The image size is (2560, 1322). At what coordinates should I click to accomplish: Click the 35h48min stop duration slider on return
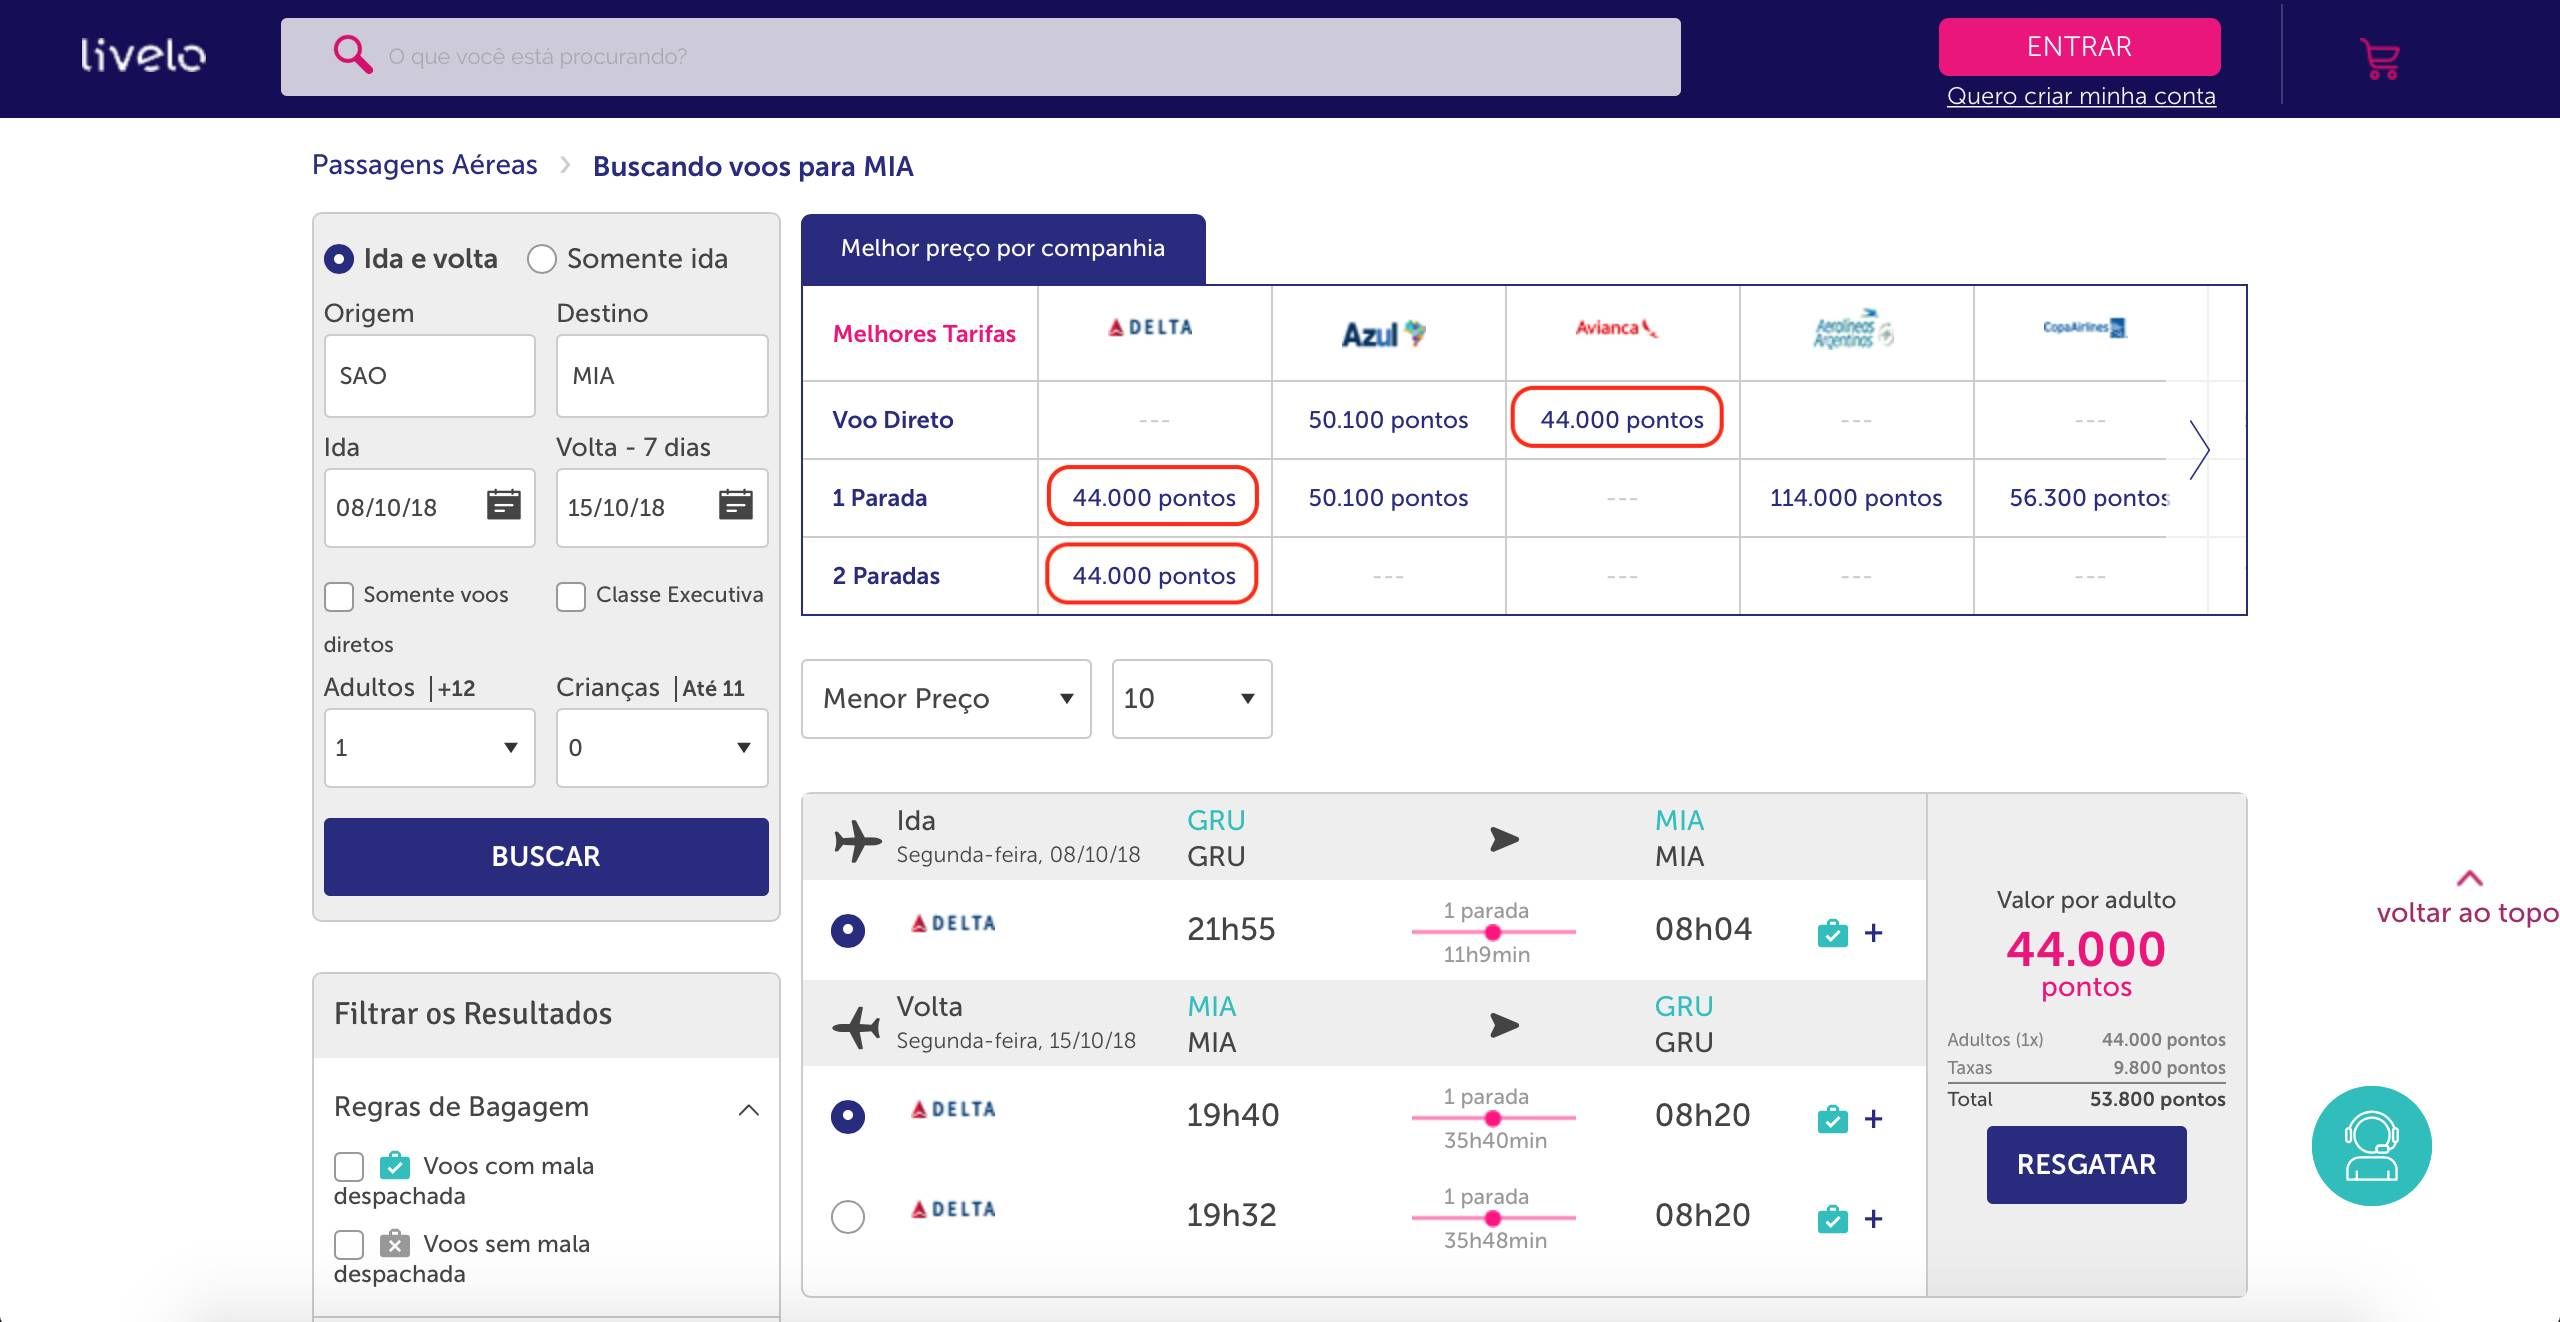(1493, 1218)
